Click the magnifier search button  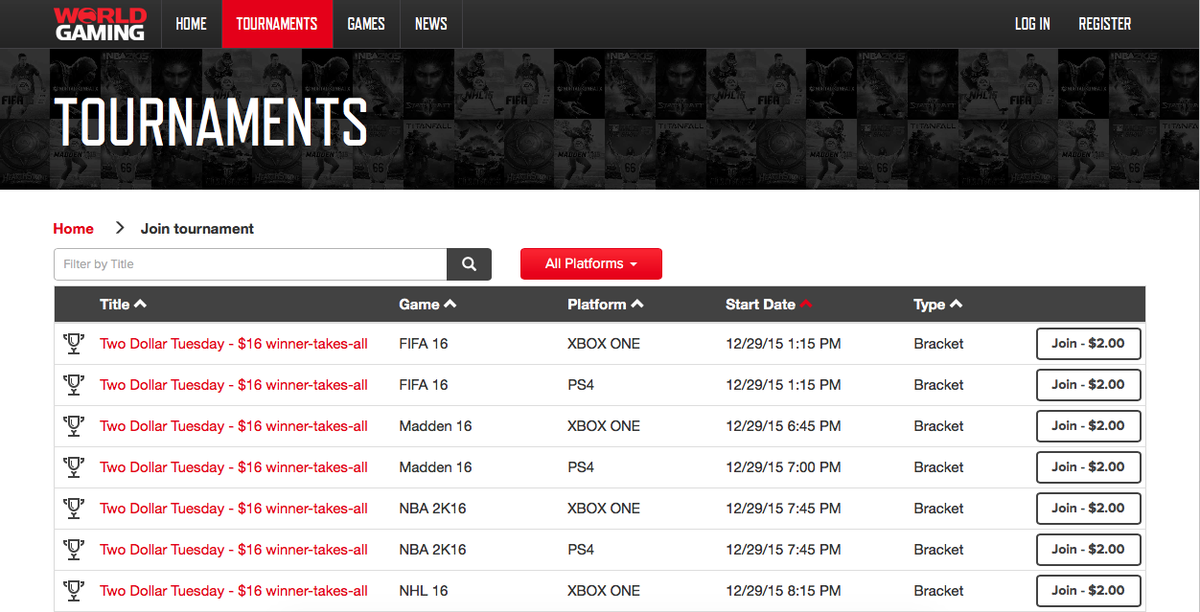469,264
